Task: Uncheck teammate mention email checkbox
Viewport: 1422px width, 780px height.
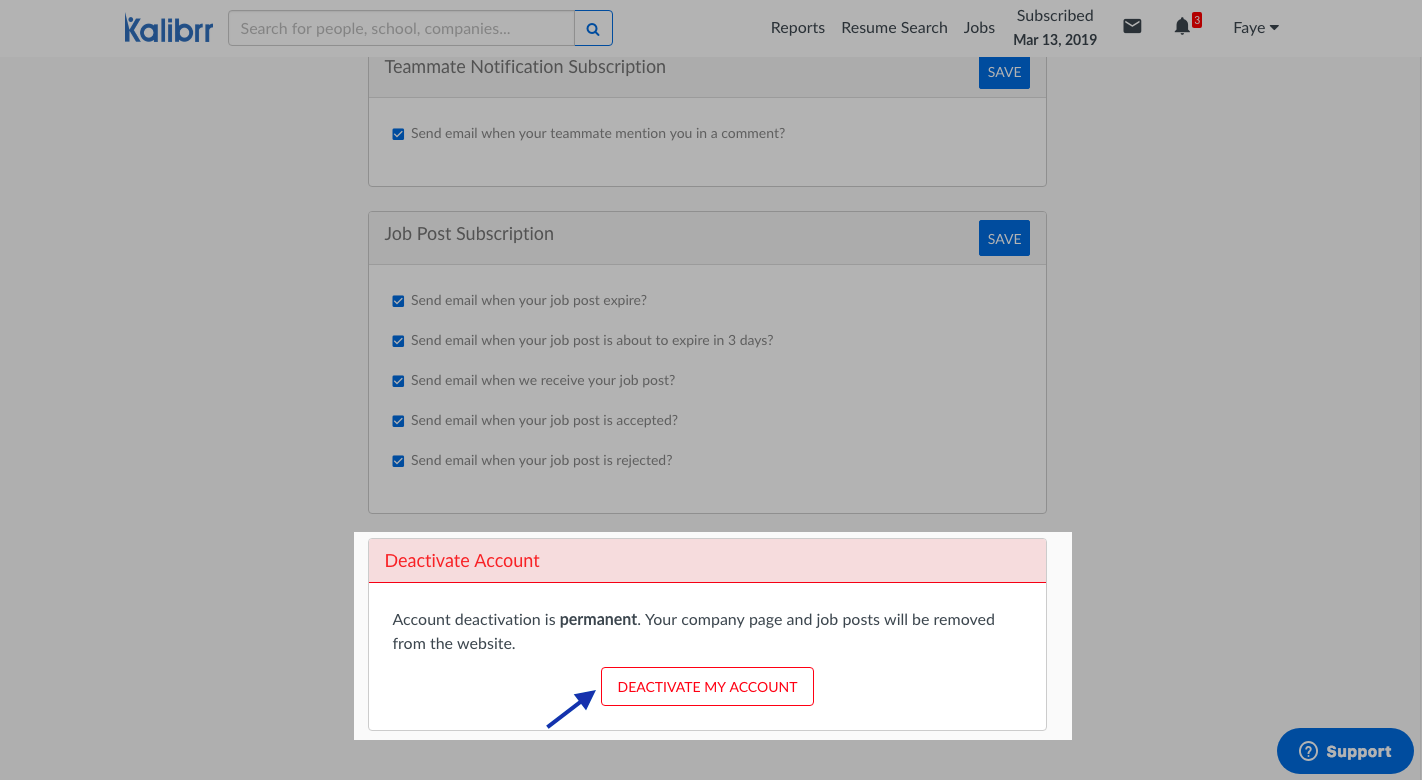Action: click(x=398, y=134)
